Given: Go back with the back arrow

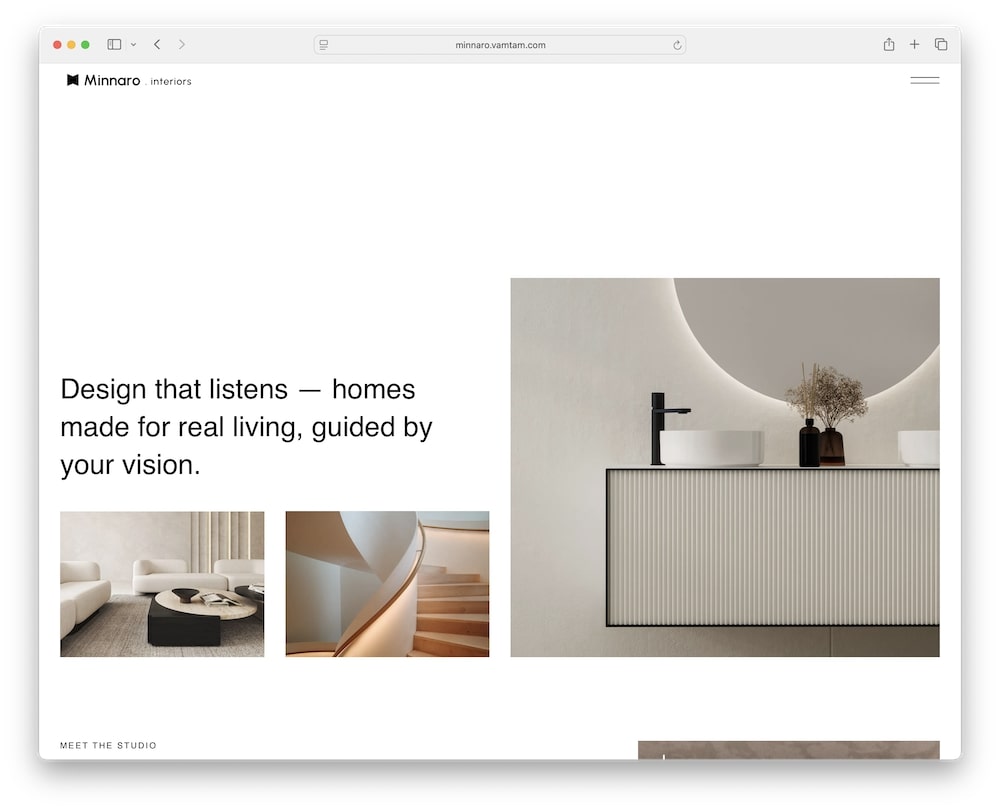Looking at the screenshot, I should pos(157,45).
